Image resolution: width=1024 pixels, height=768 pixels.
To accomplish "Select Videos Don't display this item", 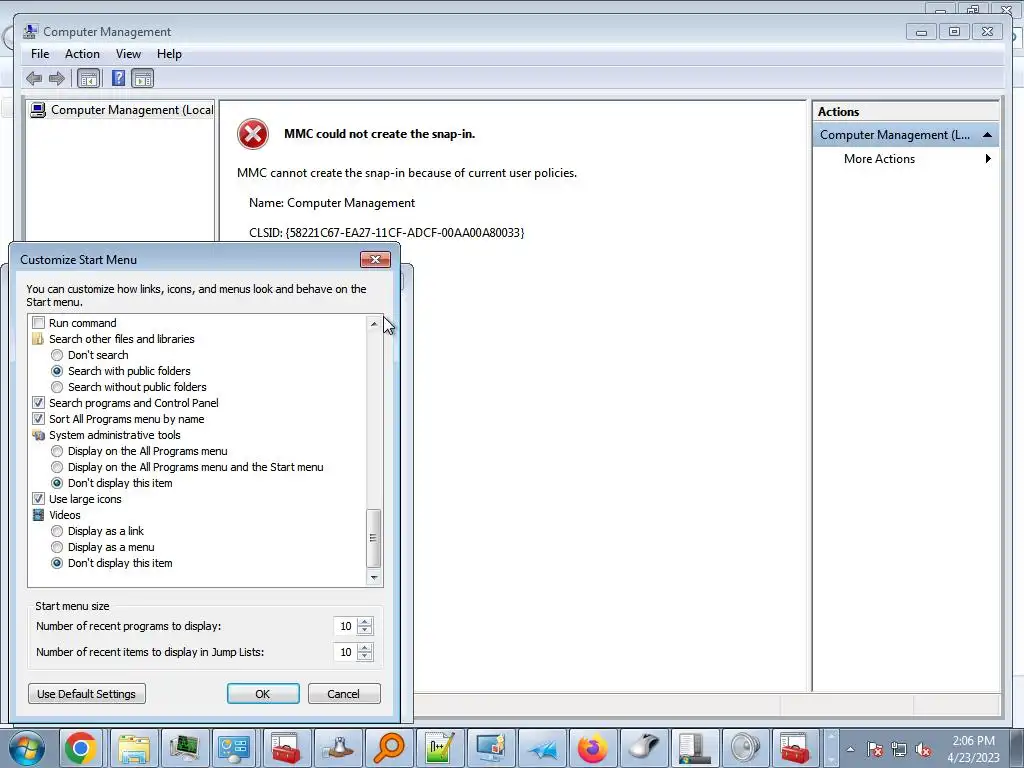I will point(57,563).
